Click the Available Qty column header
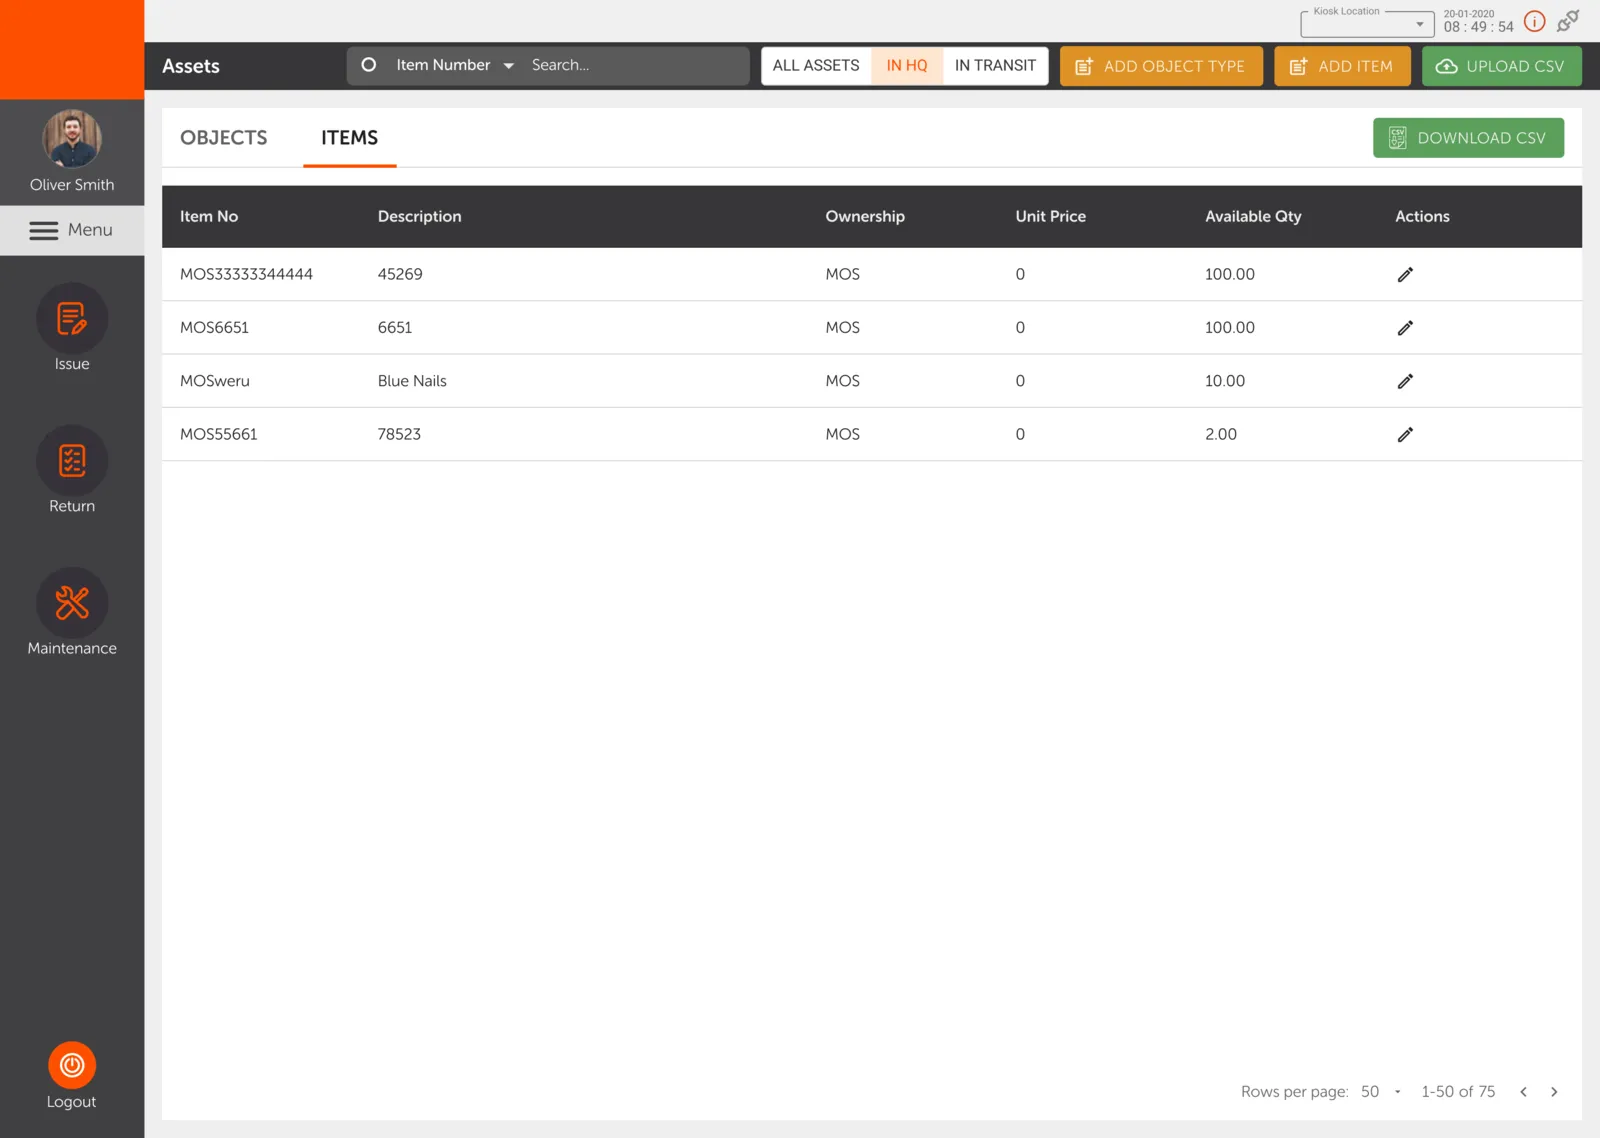The width and height of the screenshot is (1600, 1138). [1253, 217]
